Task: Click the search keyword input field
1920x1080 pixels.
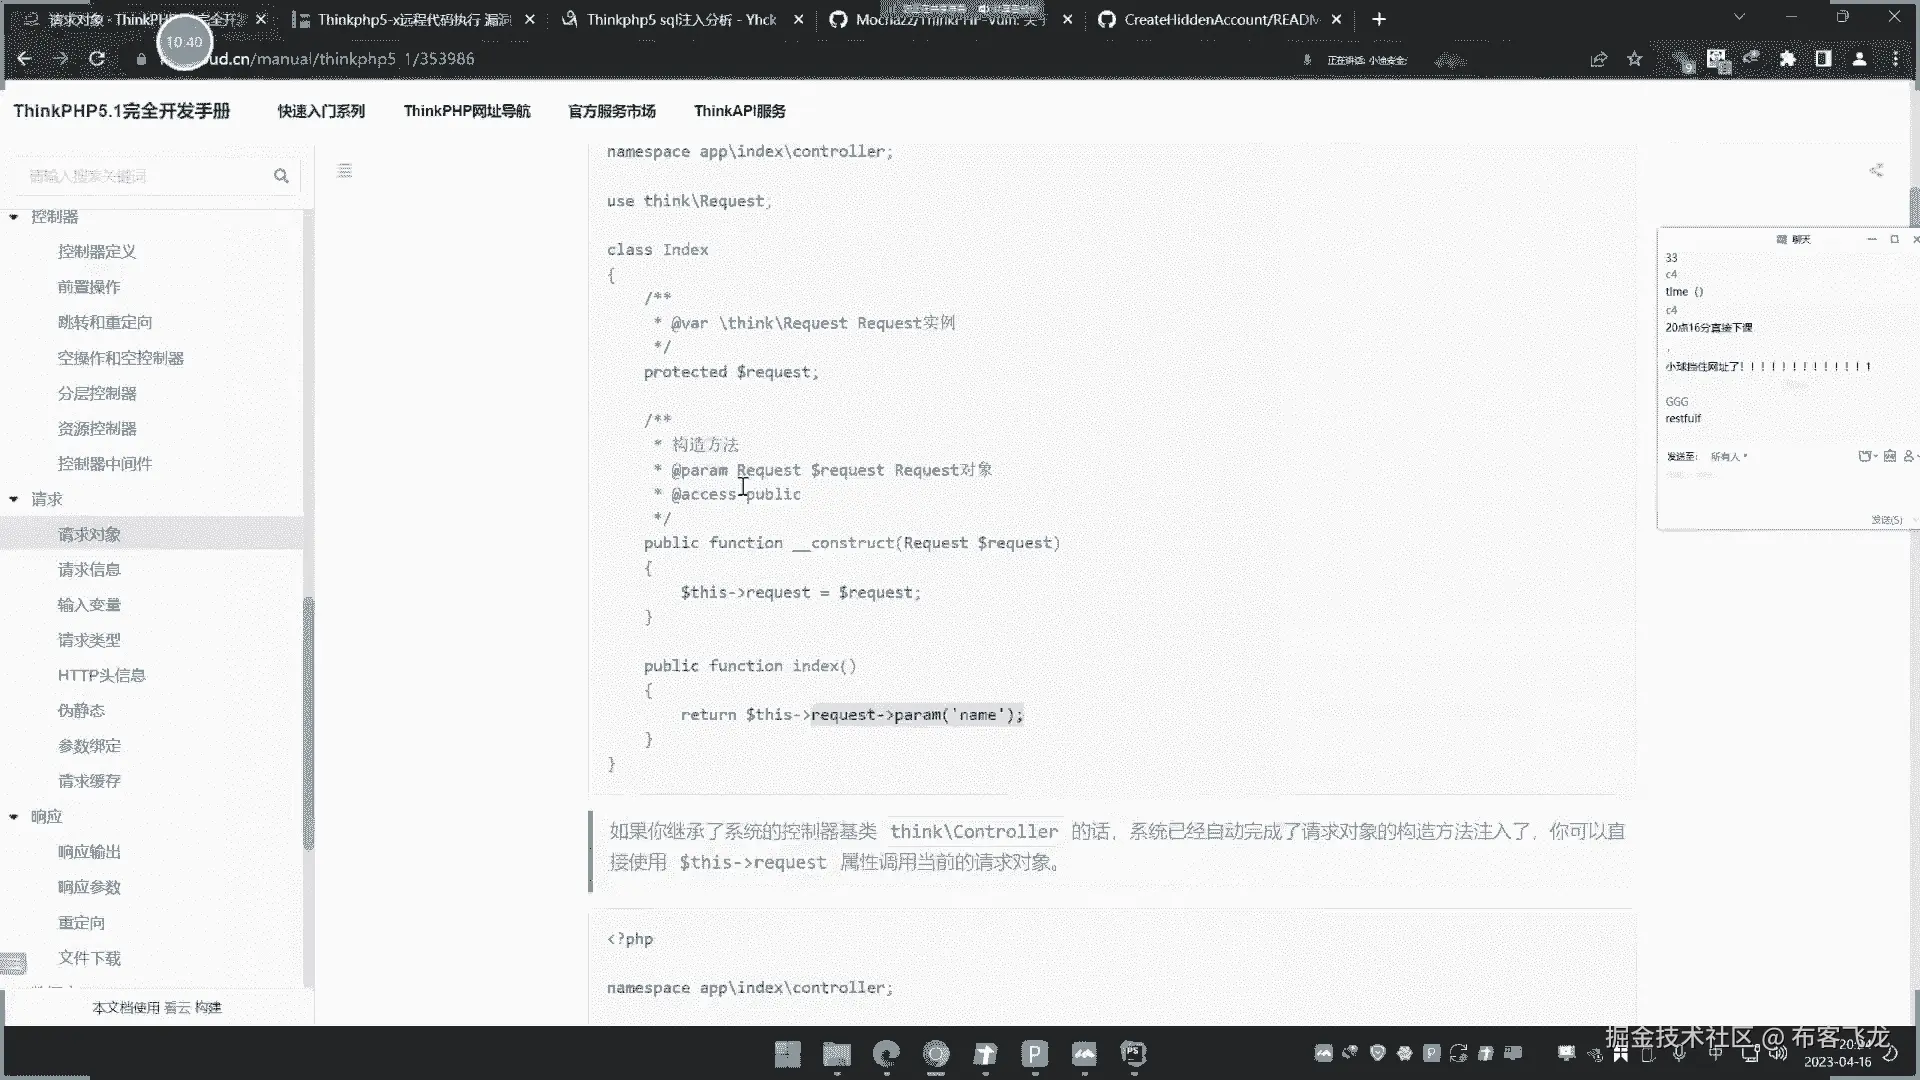Action: 140,176
